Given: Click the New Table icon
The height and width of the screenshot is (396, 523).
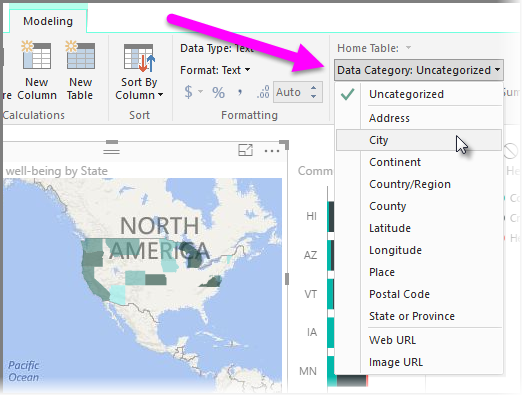Looking at the screenshot, I should coord(80,55).
